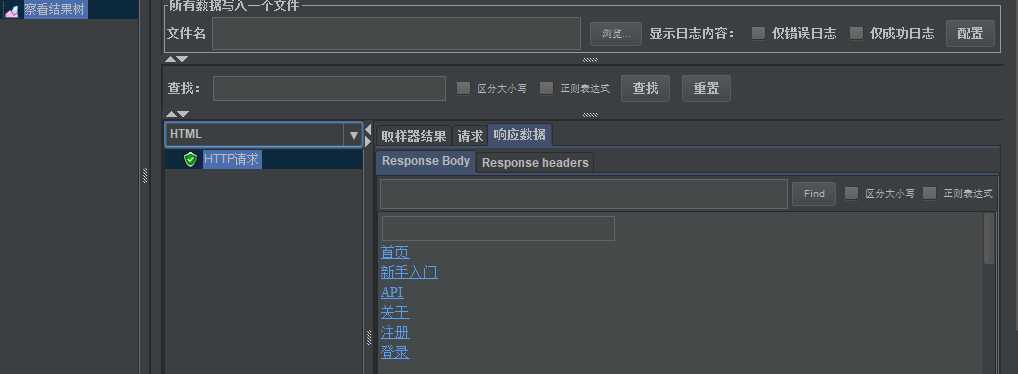Open the 新手入门 link
This screenshot has width=1018, height=374.
point(409,272)
